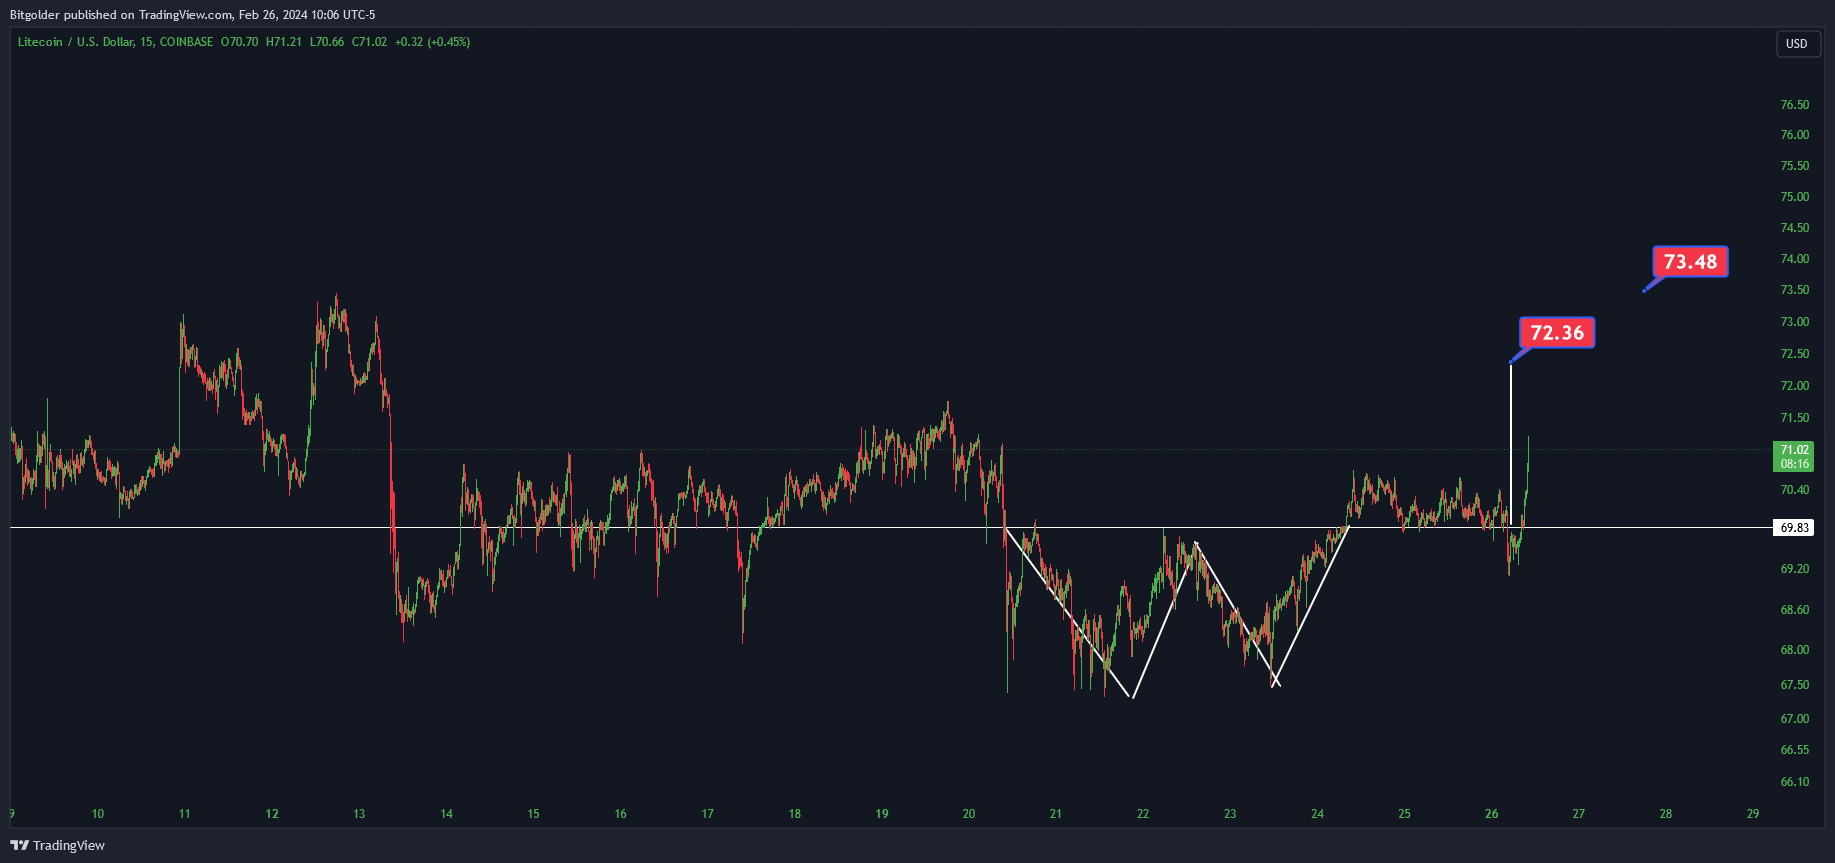The image size is (1835, 863).
Task: Click the 66.10 price axis label
Action: (x=1795, y=782)
